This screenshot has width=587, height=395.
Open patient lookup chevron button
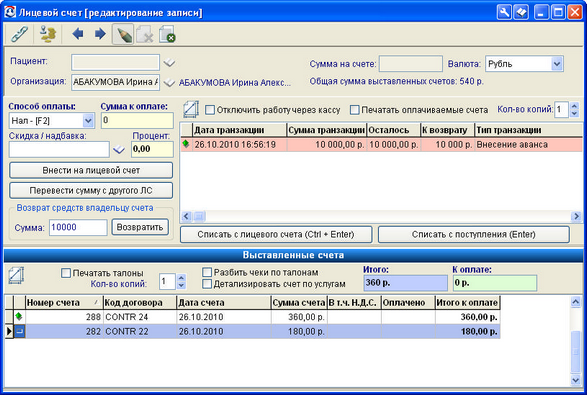(x=170, y=63)
